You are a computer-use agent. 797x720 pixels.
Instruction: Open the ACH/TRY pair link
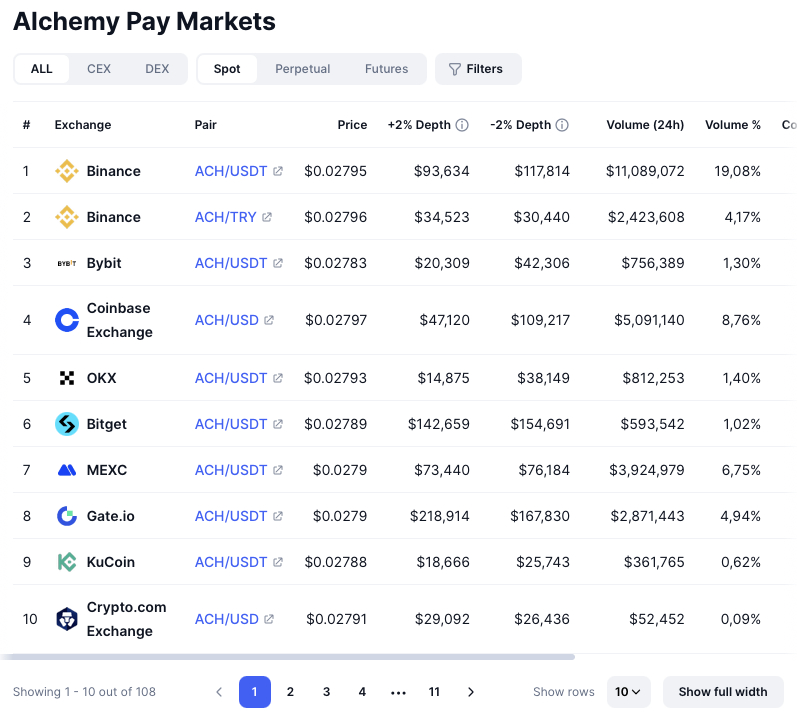226,217
